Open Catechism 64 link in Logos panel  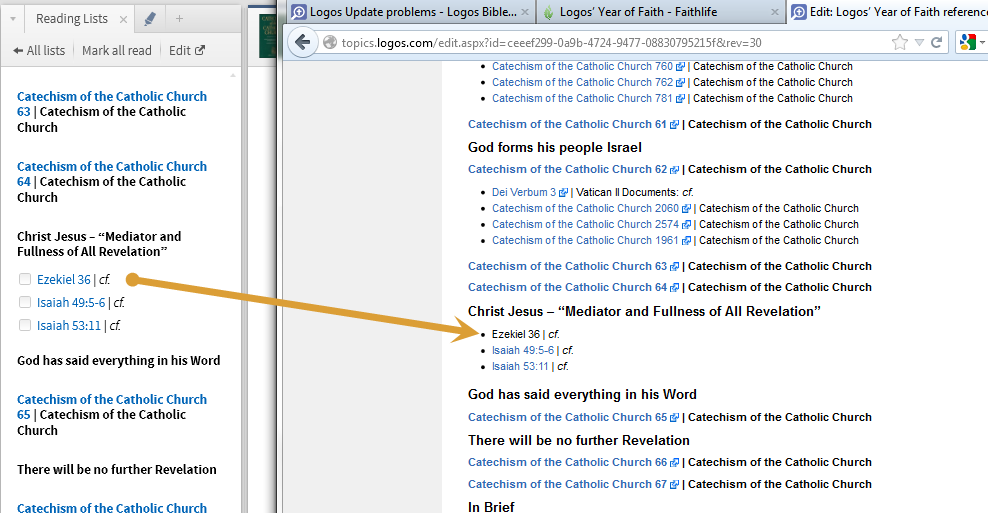[112, 174]
